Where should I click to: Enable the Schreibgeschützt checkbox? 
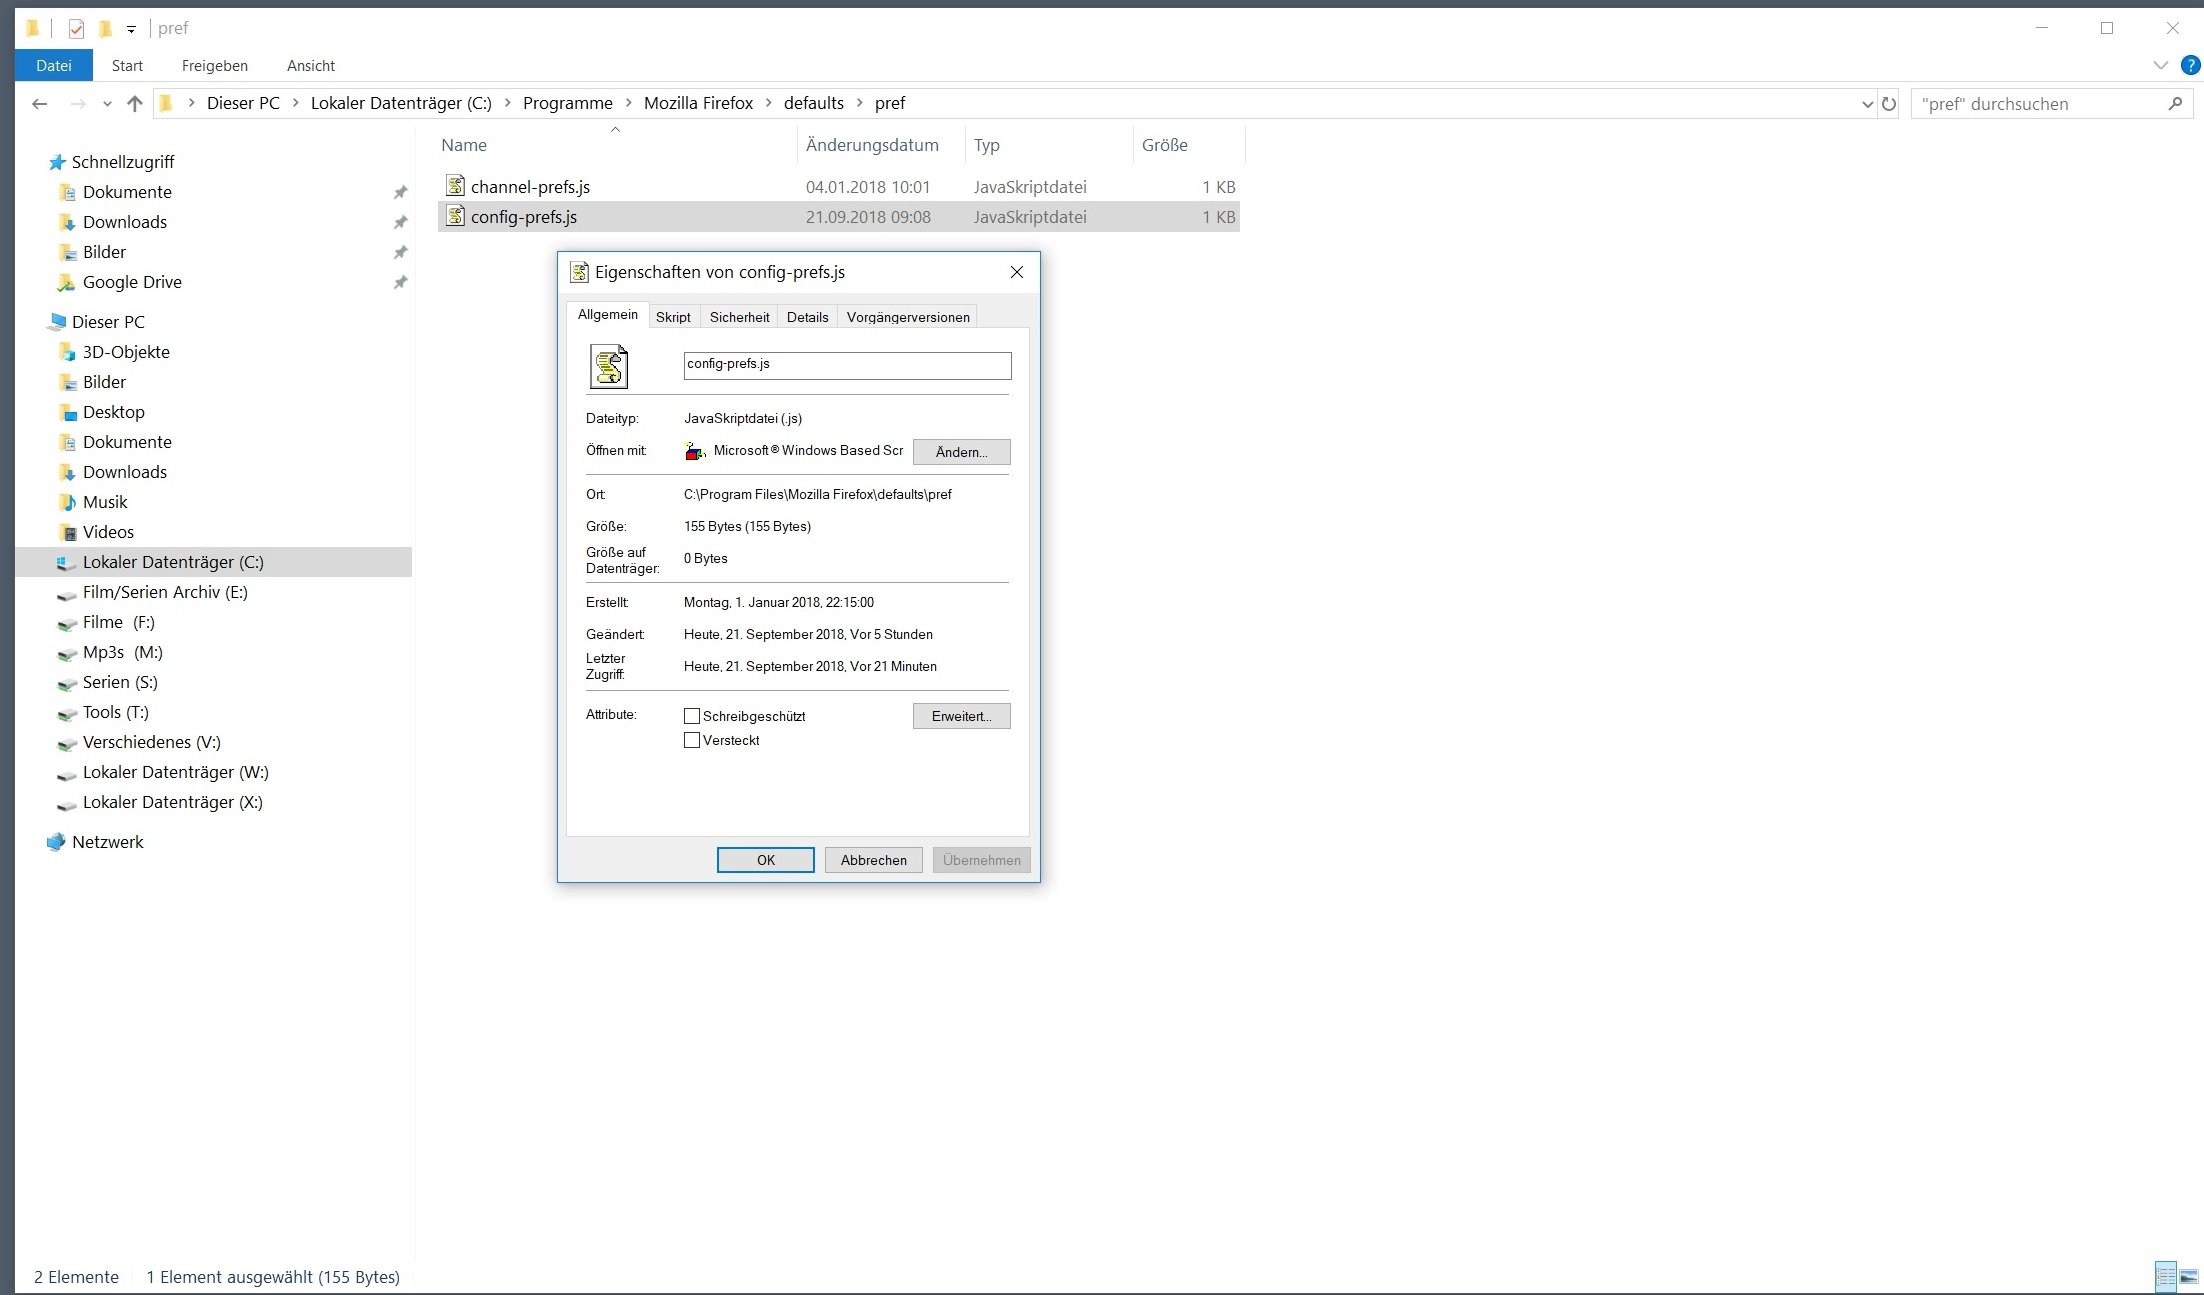(x=692, y=716)
